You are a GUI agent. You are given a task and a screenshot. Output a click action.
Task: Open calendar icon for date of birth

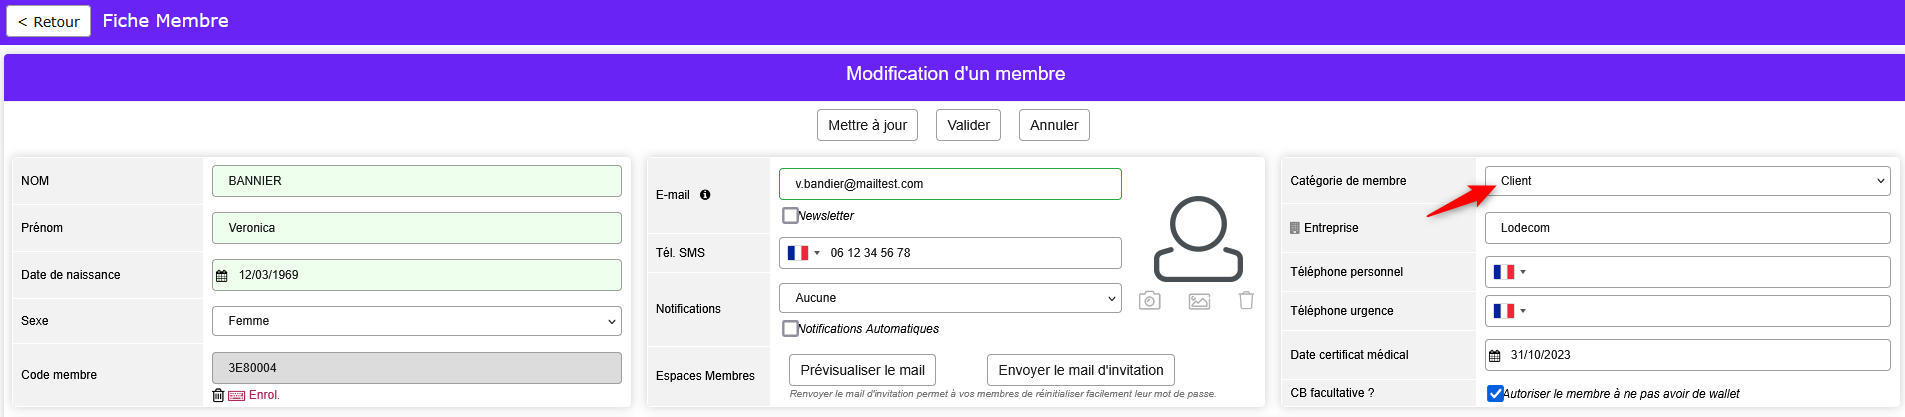point(222,276)
